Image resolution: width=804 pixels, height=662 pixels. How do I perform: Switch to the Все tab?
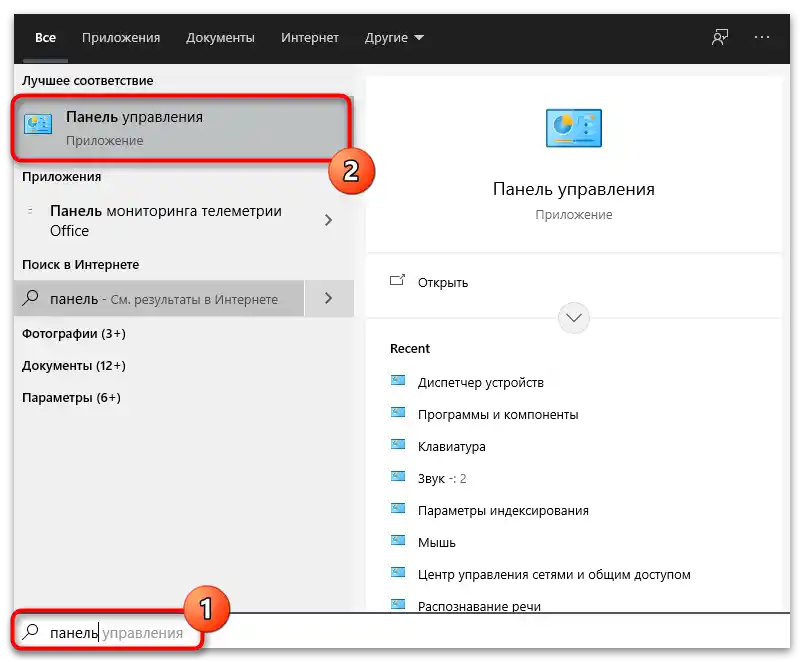(45, 37)
